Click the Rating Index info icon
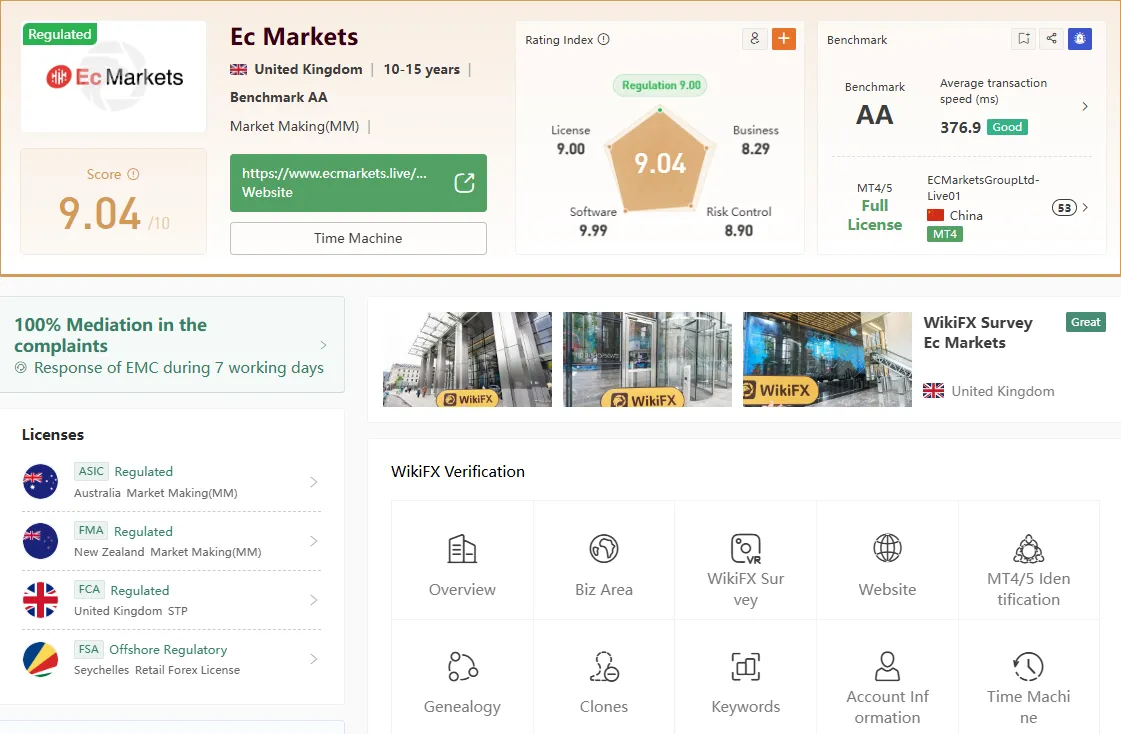1121x734 pixels. coord(603,39)
